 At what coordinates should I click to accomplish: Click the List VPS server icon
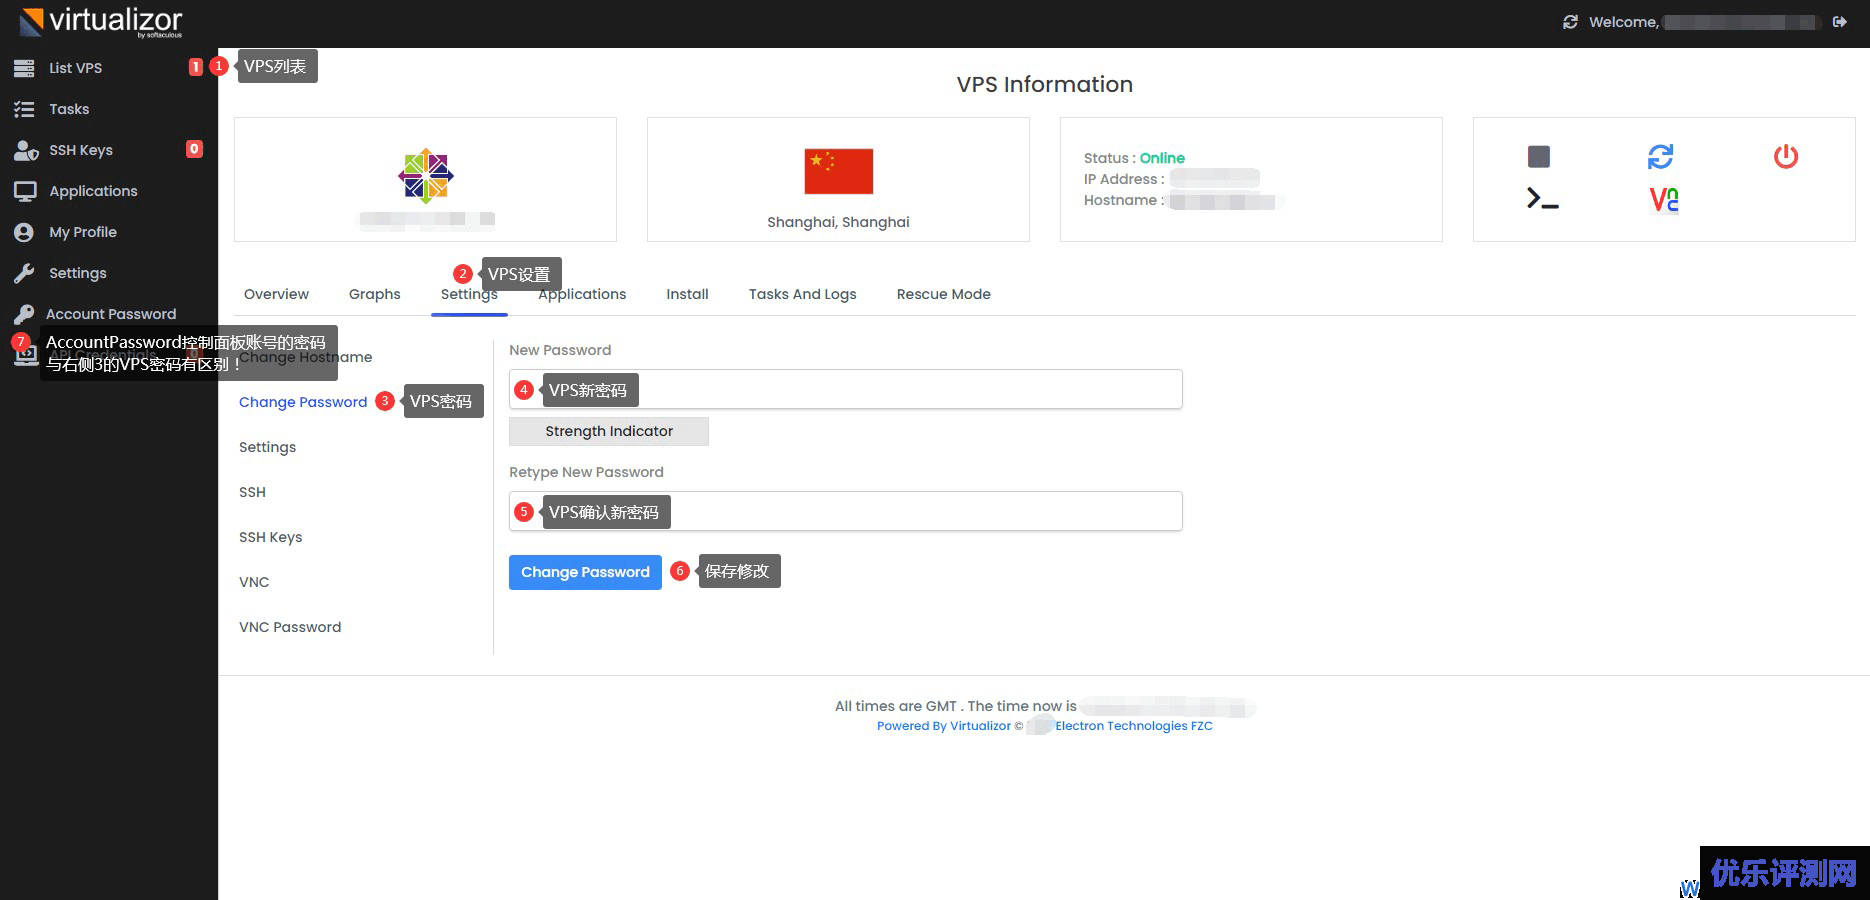(24, 68)
